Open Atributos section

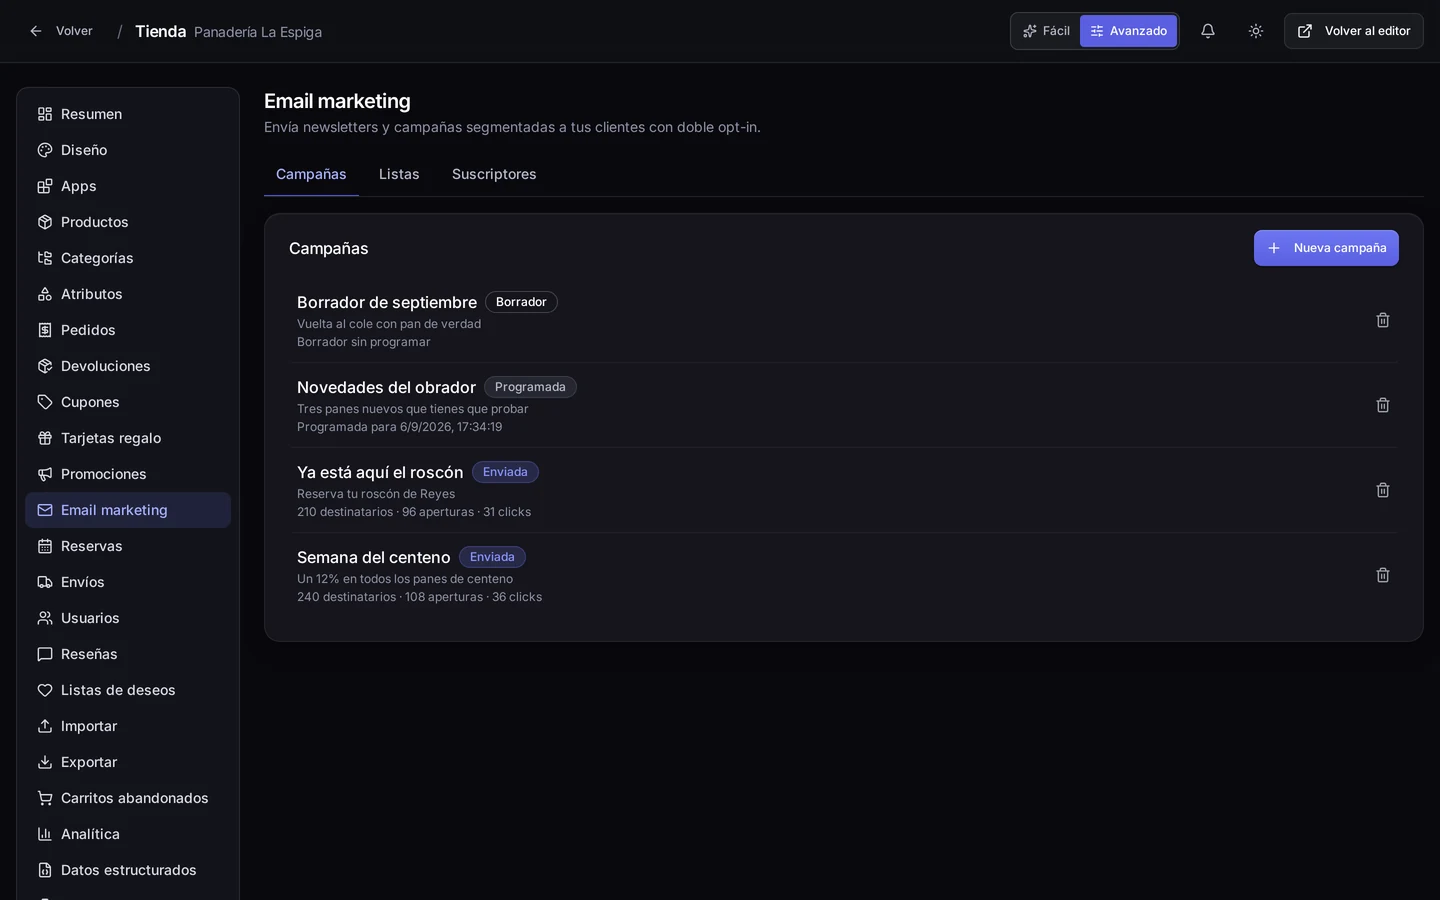128,294
